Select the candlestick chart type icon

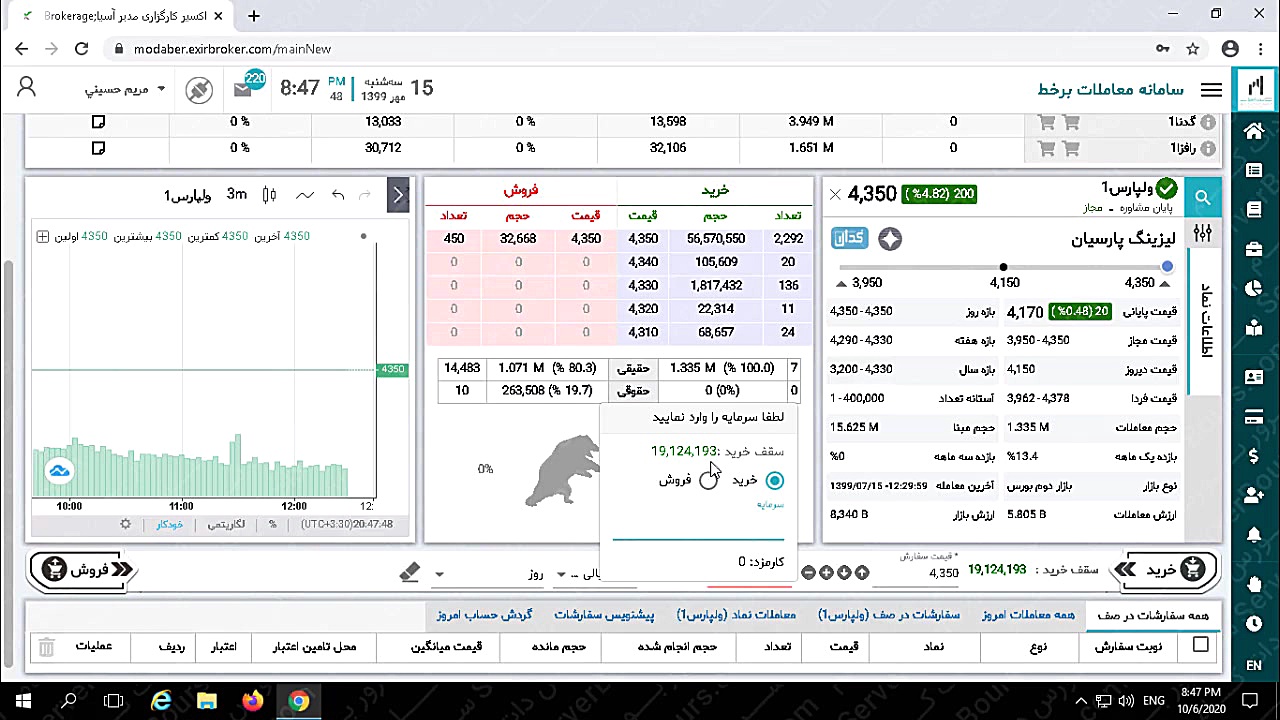[268, 195]
